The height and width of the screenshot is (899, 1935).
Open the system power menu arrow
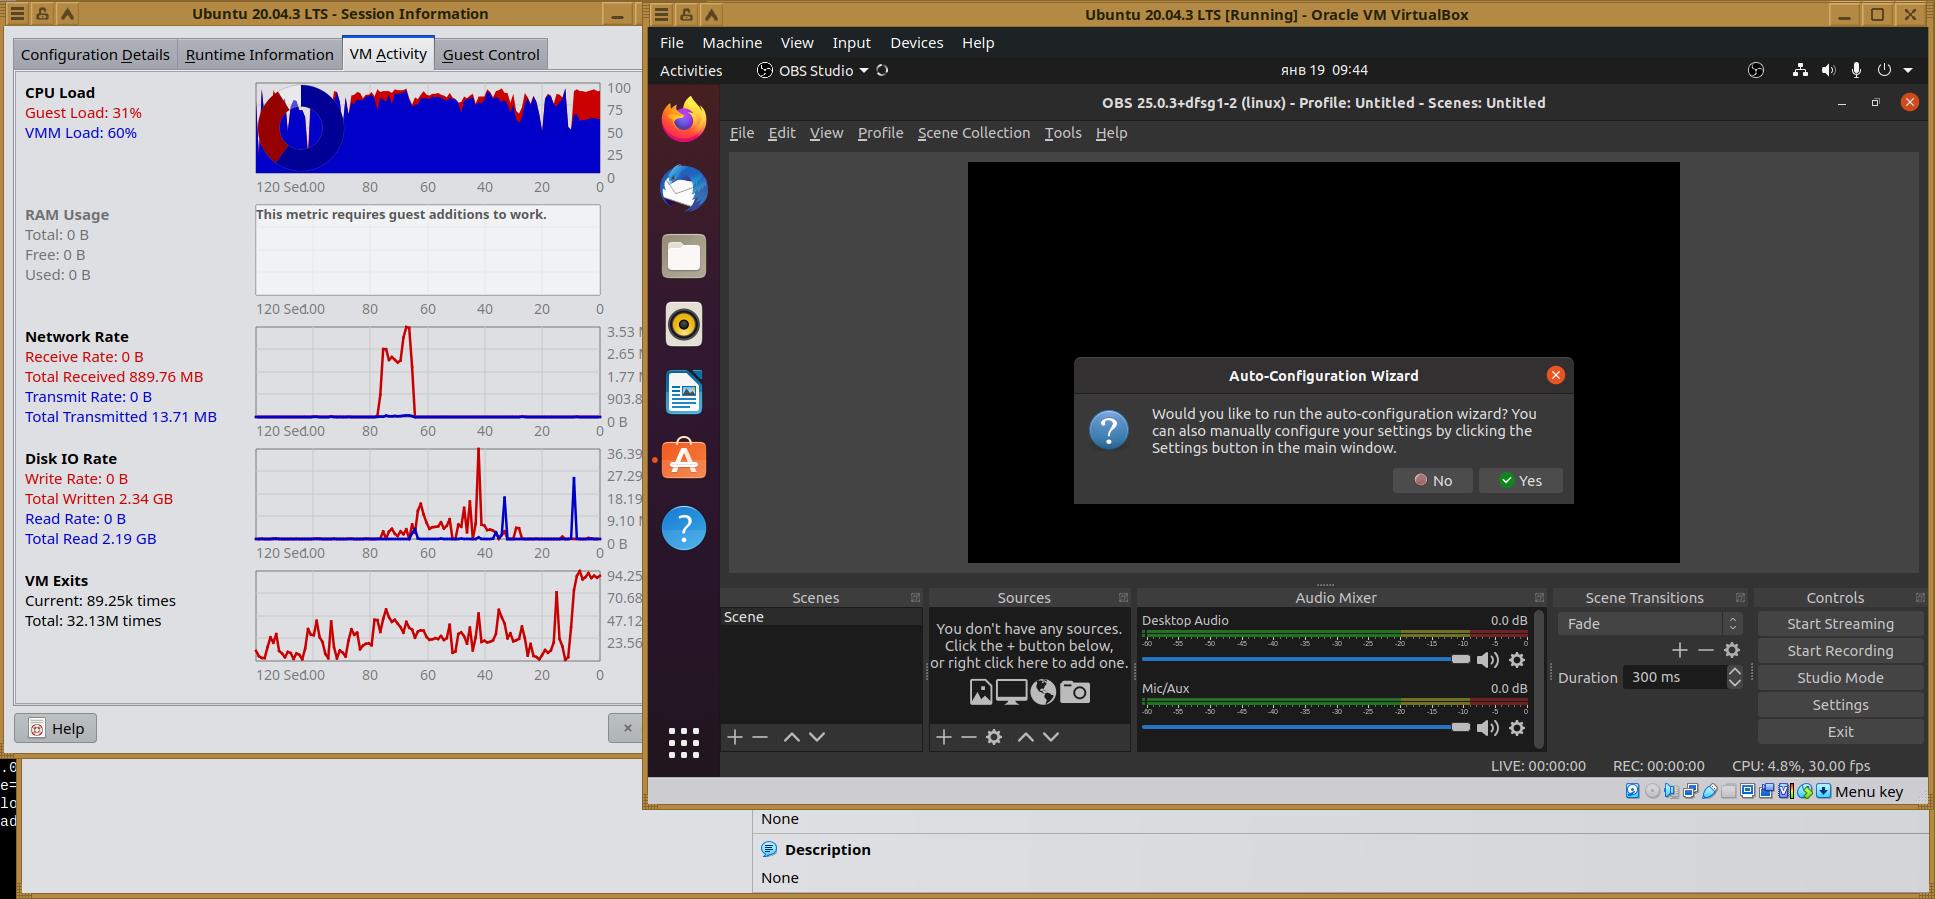coord(1908,71)
